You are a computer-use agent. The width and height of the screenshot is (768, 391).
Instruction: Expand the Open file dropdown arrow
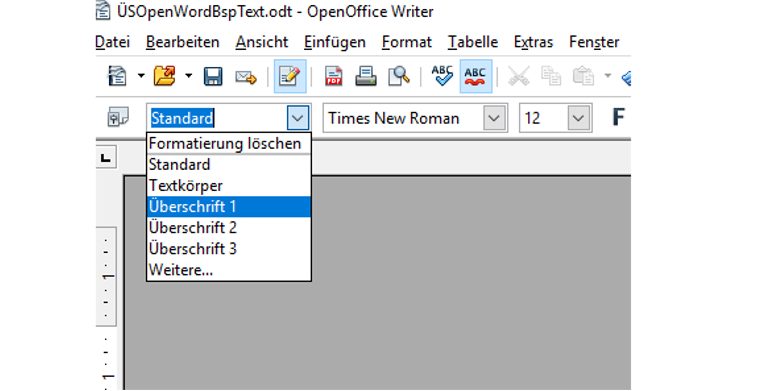pyautogui.click(x=189, y=76)
